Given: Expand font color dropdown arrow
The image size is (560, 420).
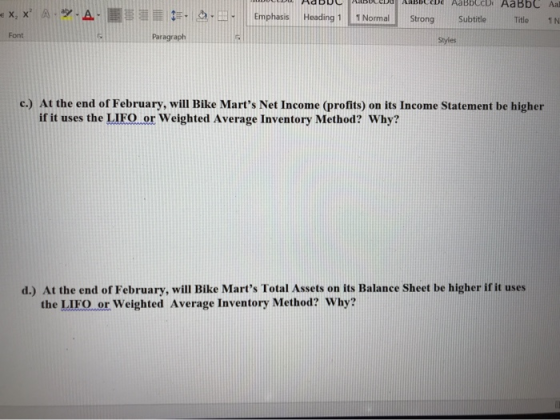Looking at the screenshot, I should tap(98, 16).
